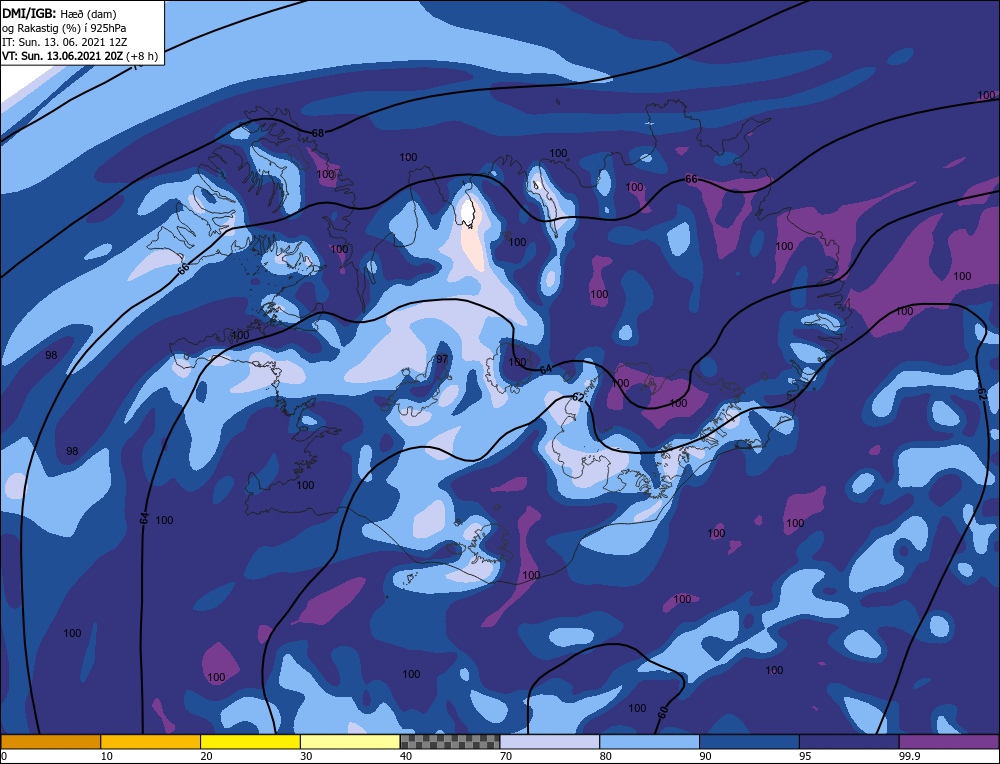Click the '70' legend scale label
Image resolution: width=1000 pixels, height=764 pixels.
click(x=506, y=756)
